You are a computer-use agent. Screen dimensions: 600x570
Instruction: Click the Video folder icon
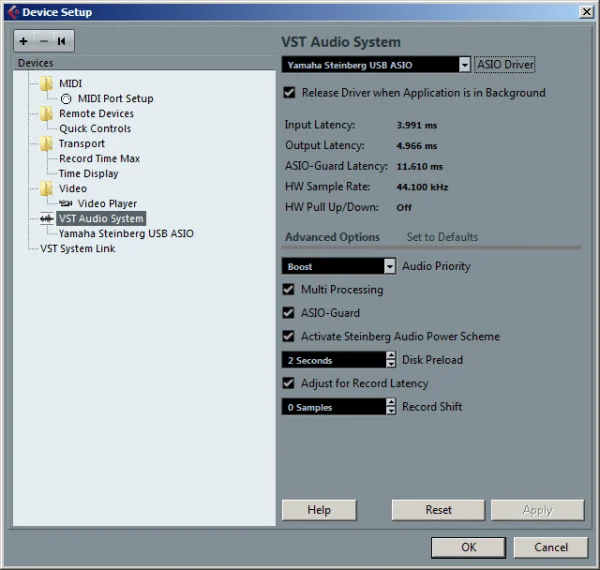pos(46,189)
